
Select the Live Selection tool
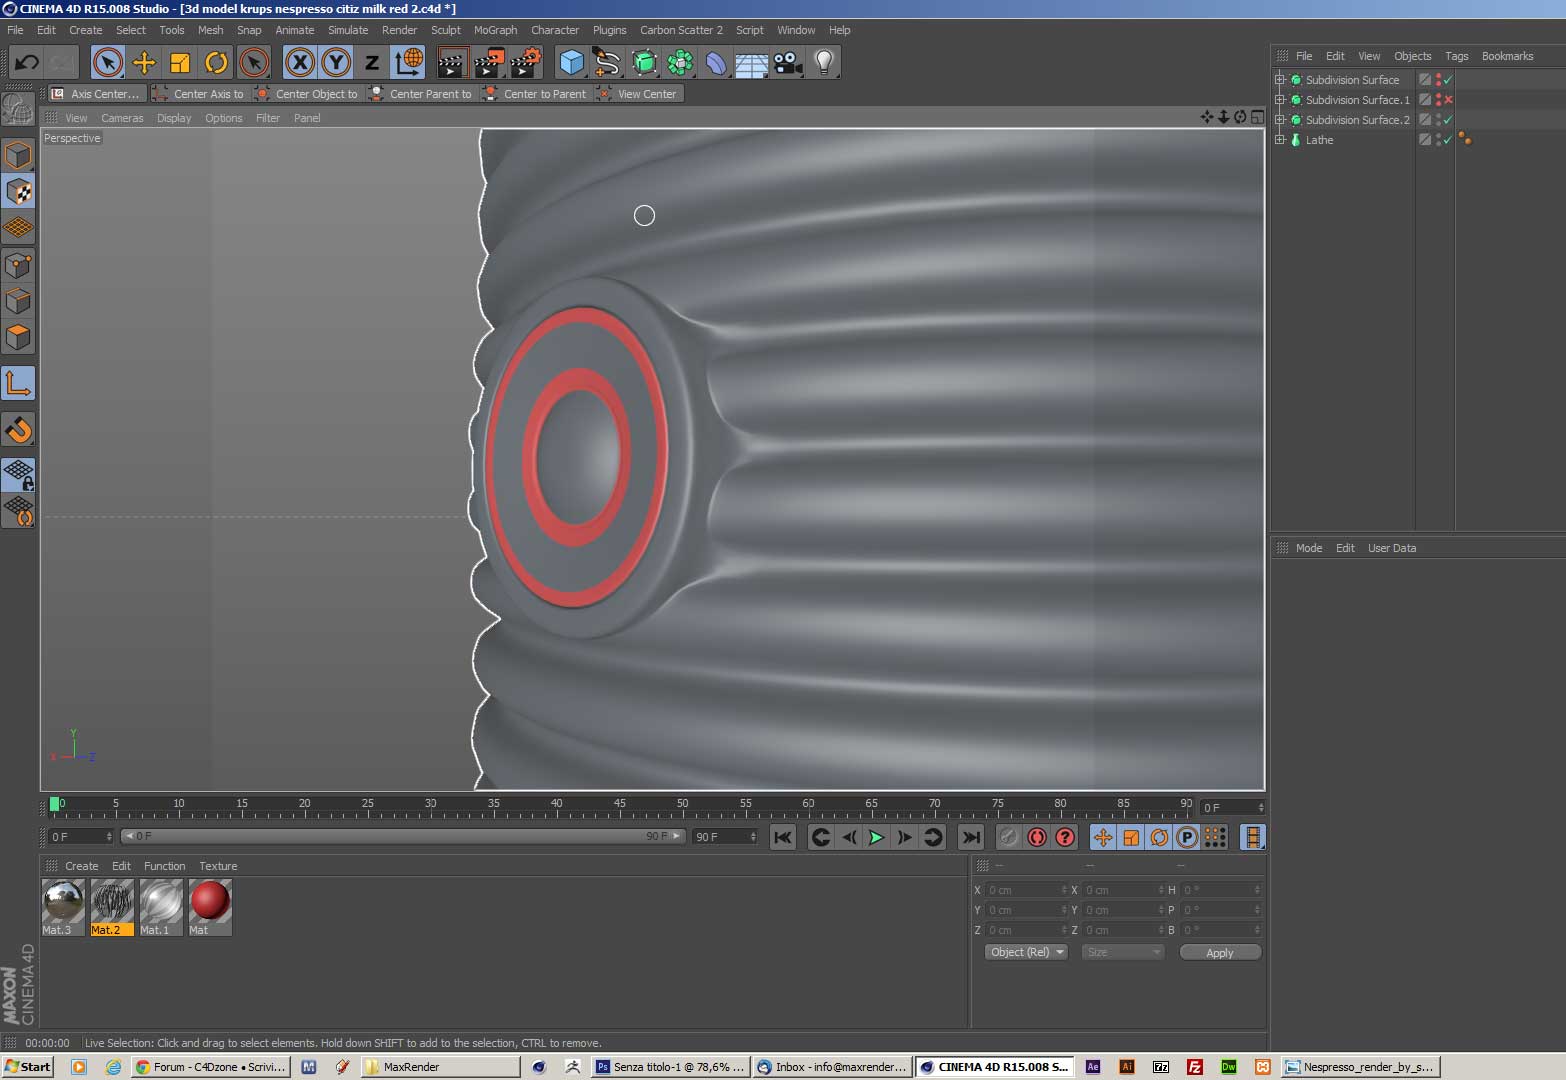point(108,62)
